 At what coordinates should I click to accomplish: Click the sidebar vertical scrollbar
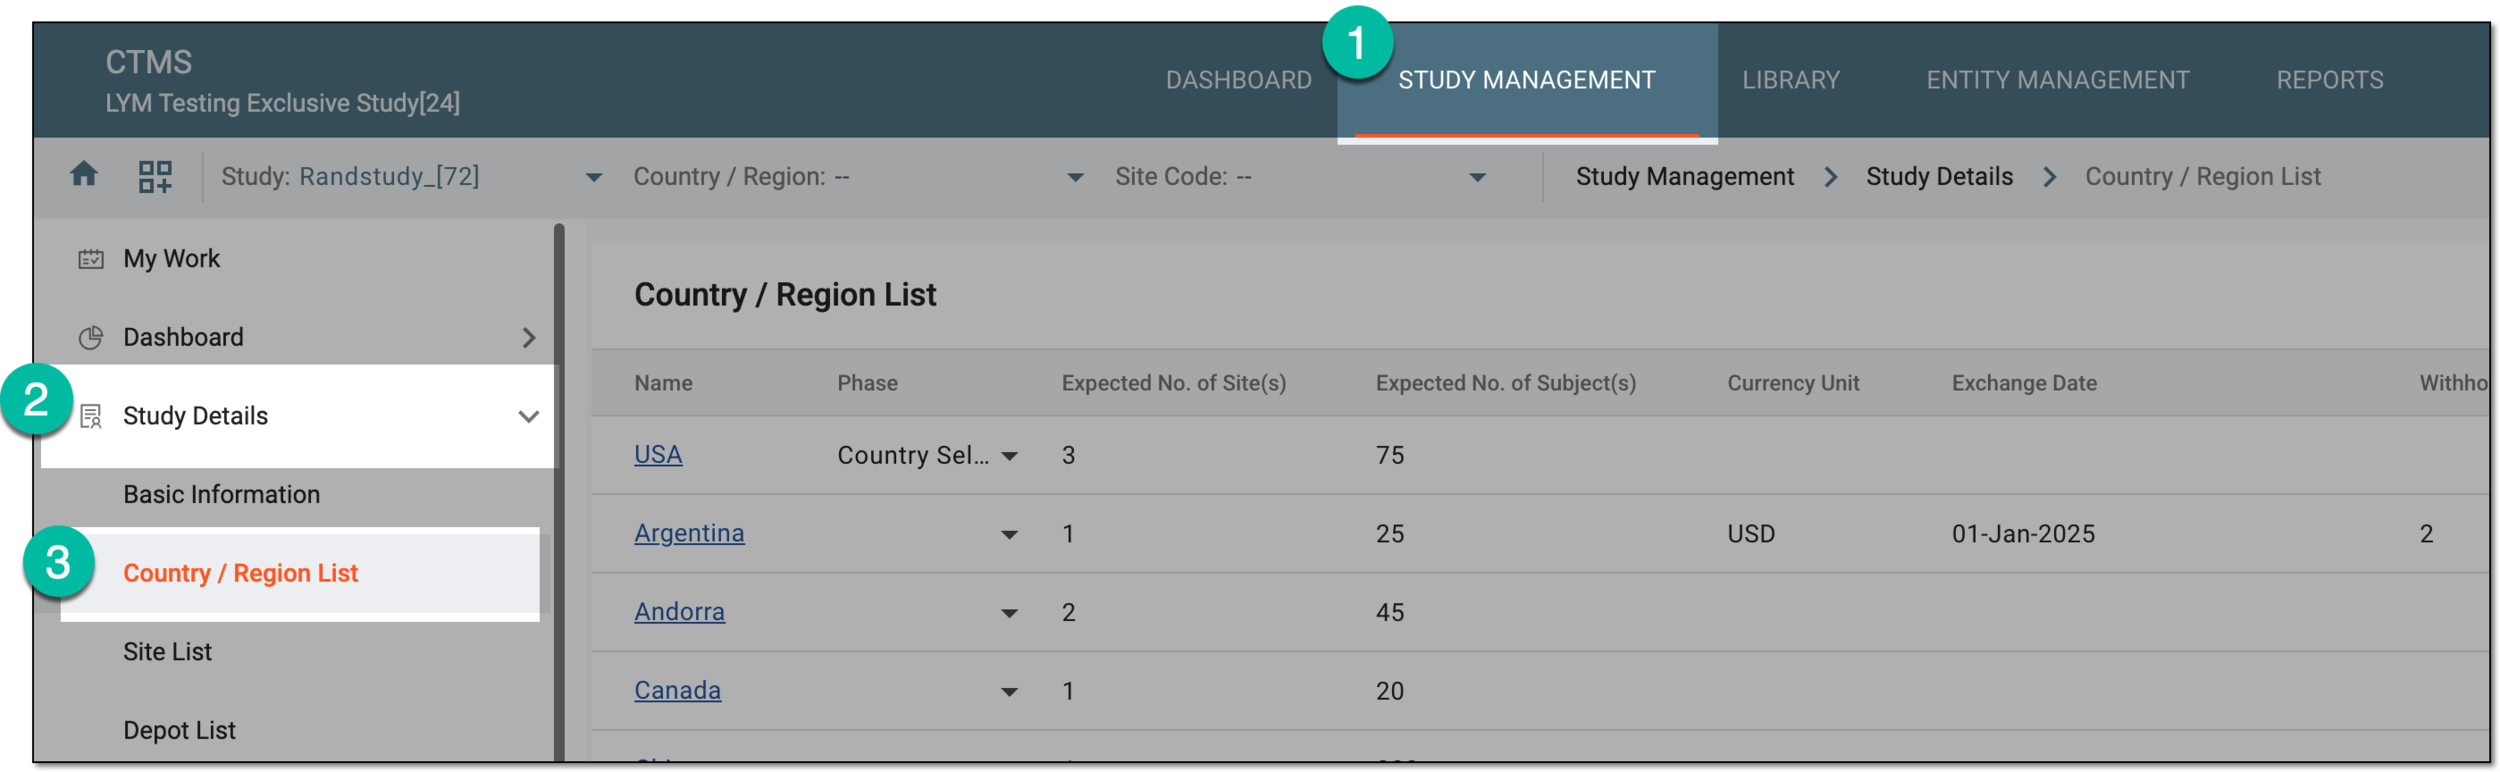click(559, 492)
